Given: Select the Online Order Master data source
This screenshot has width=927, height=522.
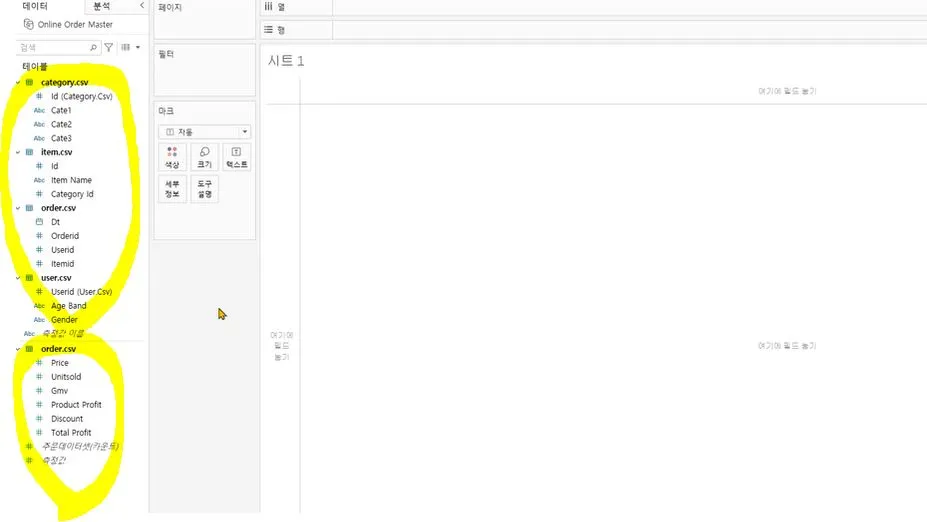Looking at the screenshot, I should click(75, 24).
